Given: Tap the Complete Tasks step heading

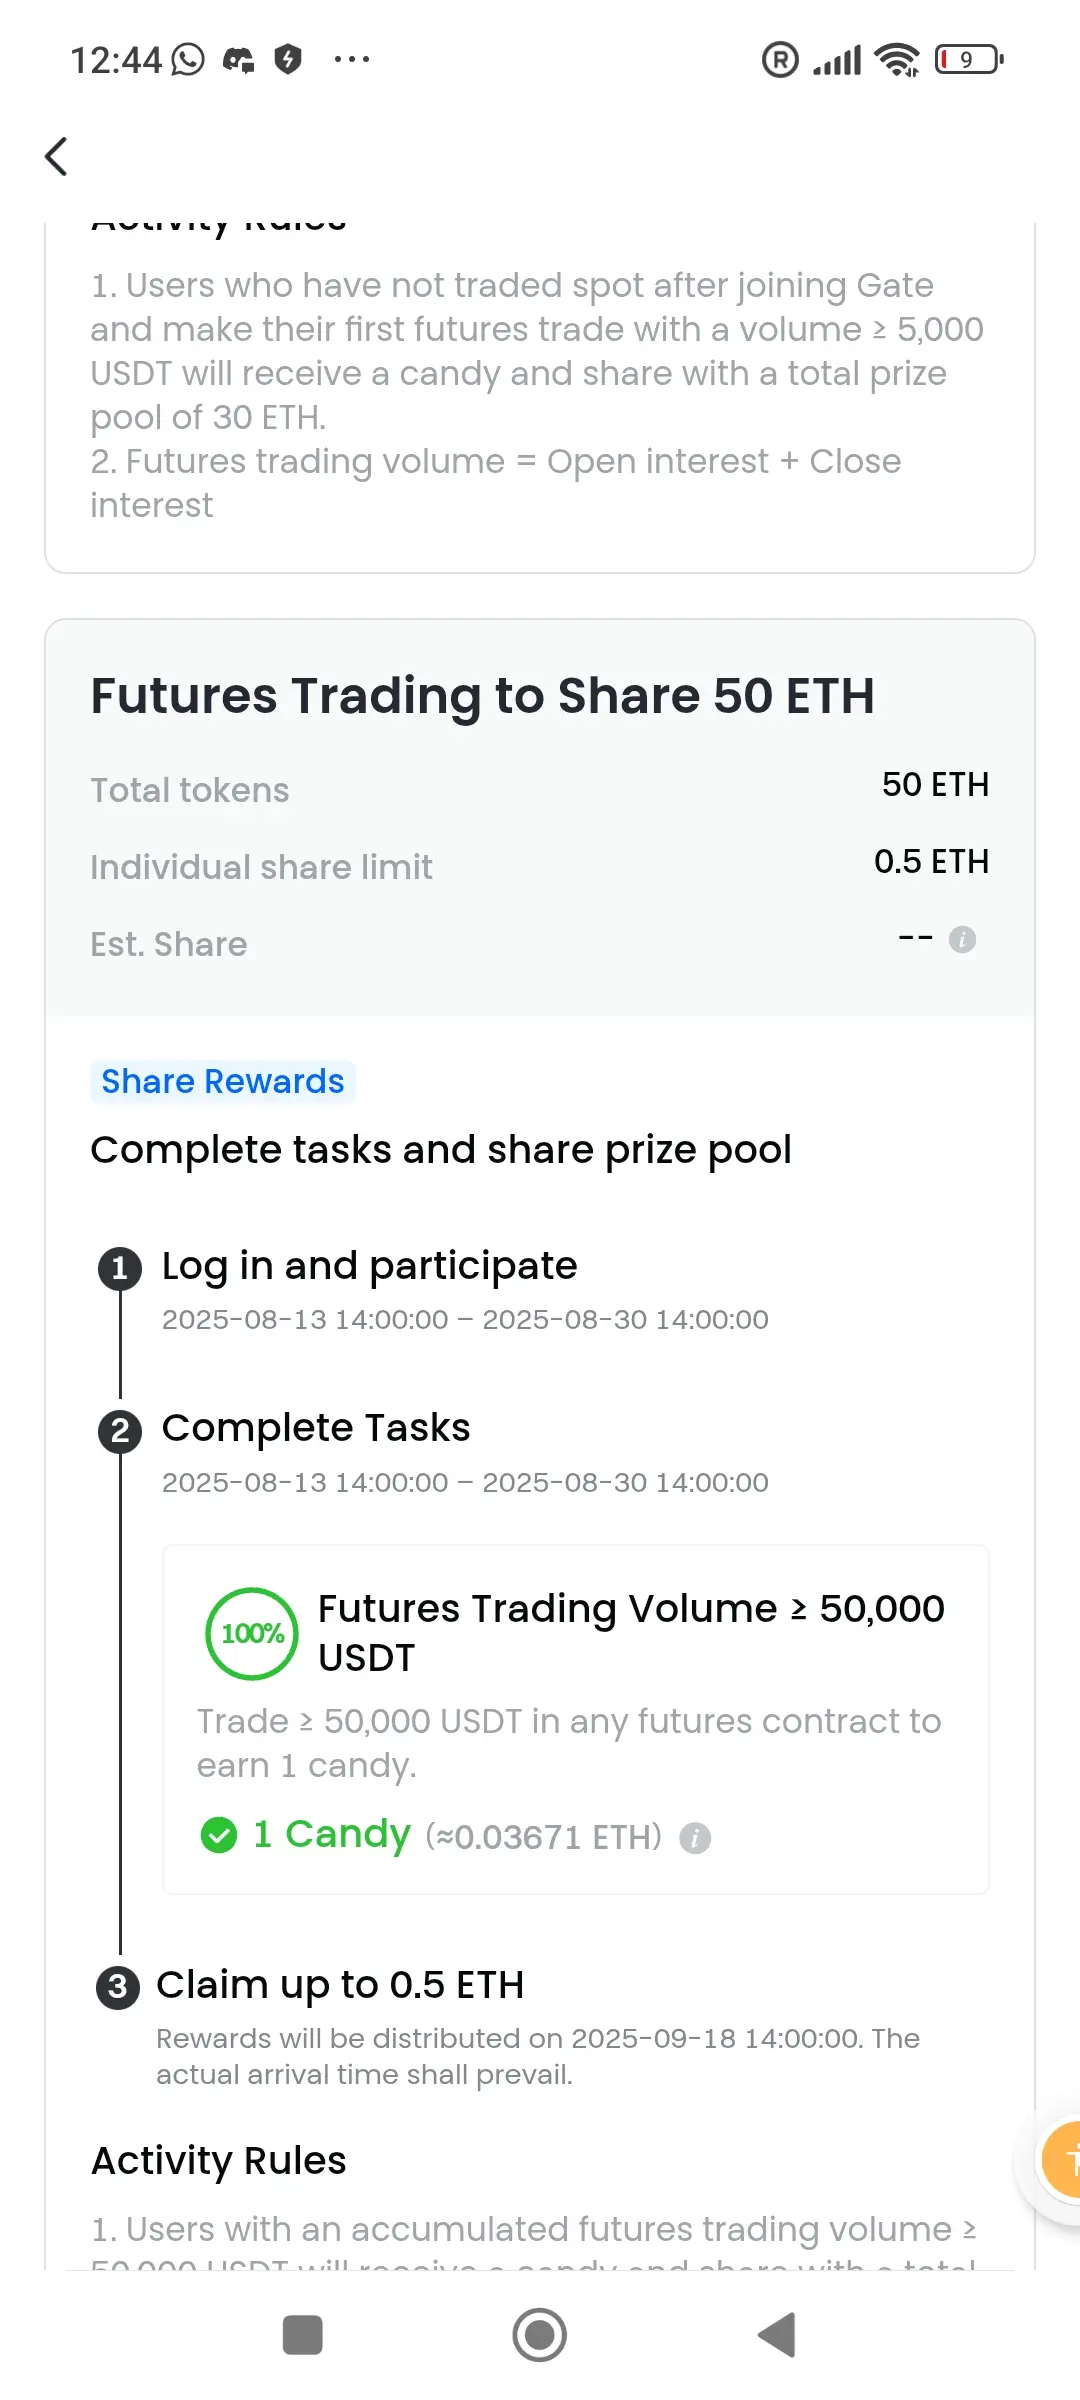Looking at the screenshot, I should (316, 1428).
